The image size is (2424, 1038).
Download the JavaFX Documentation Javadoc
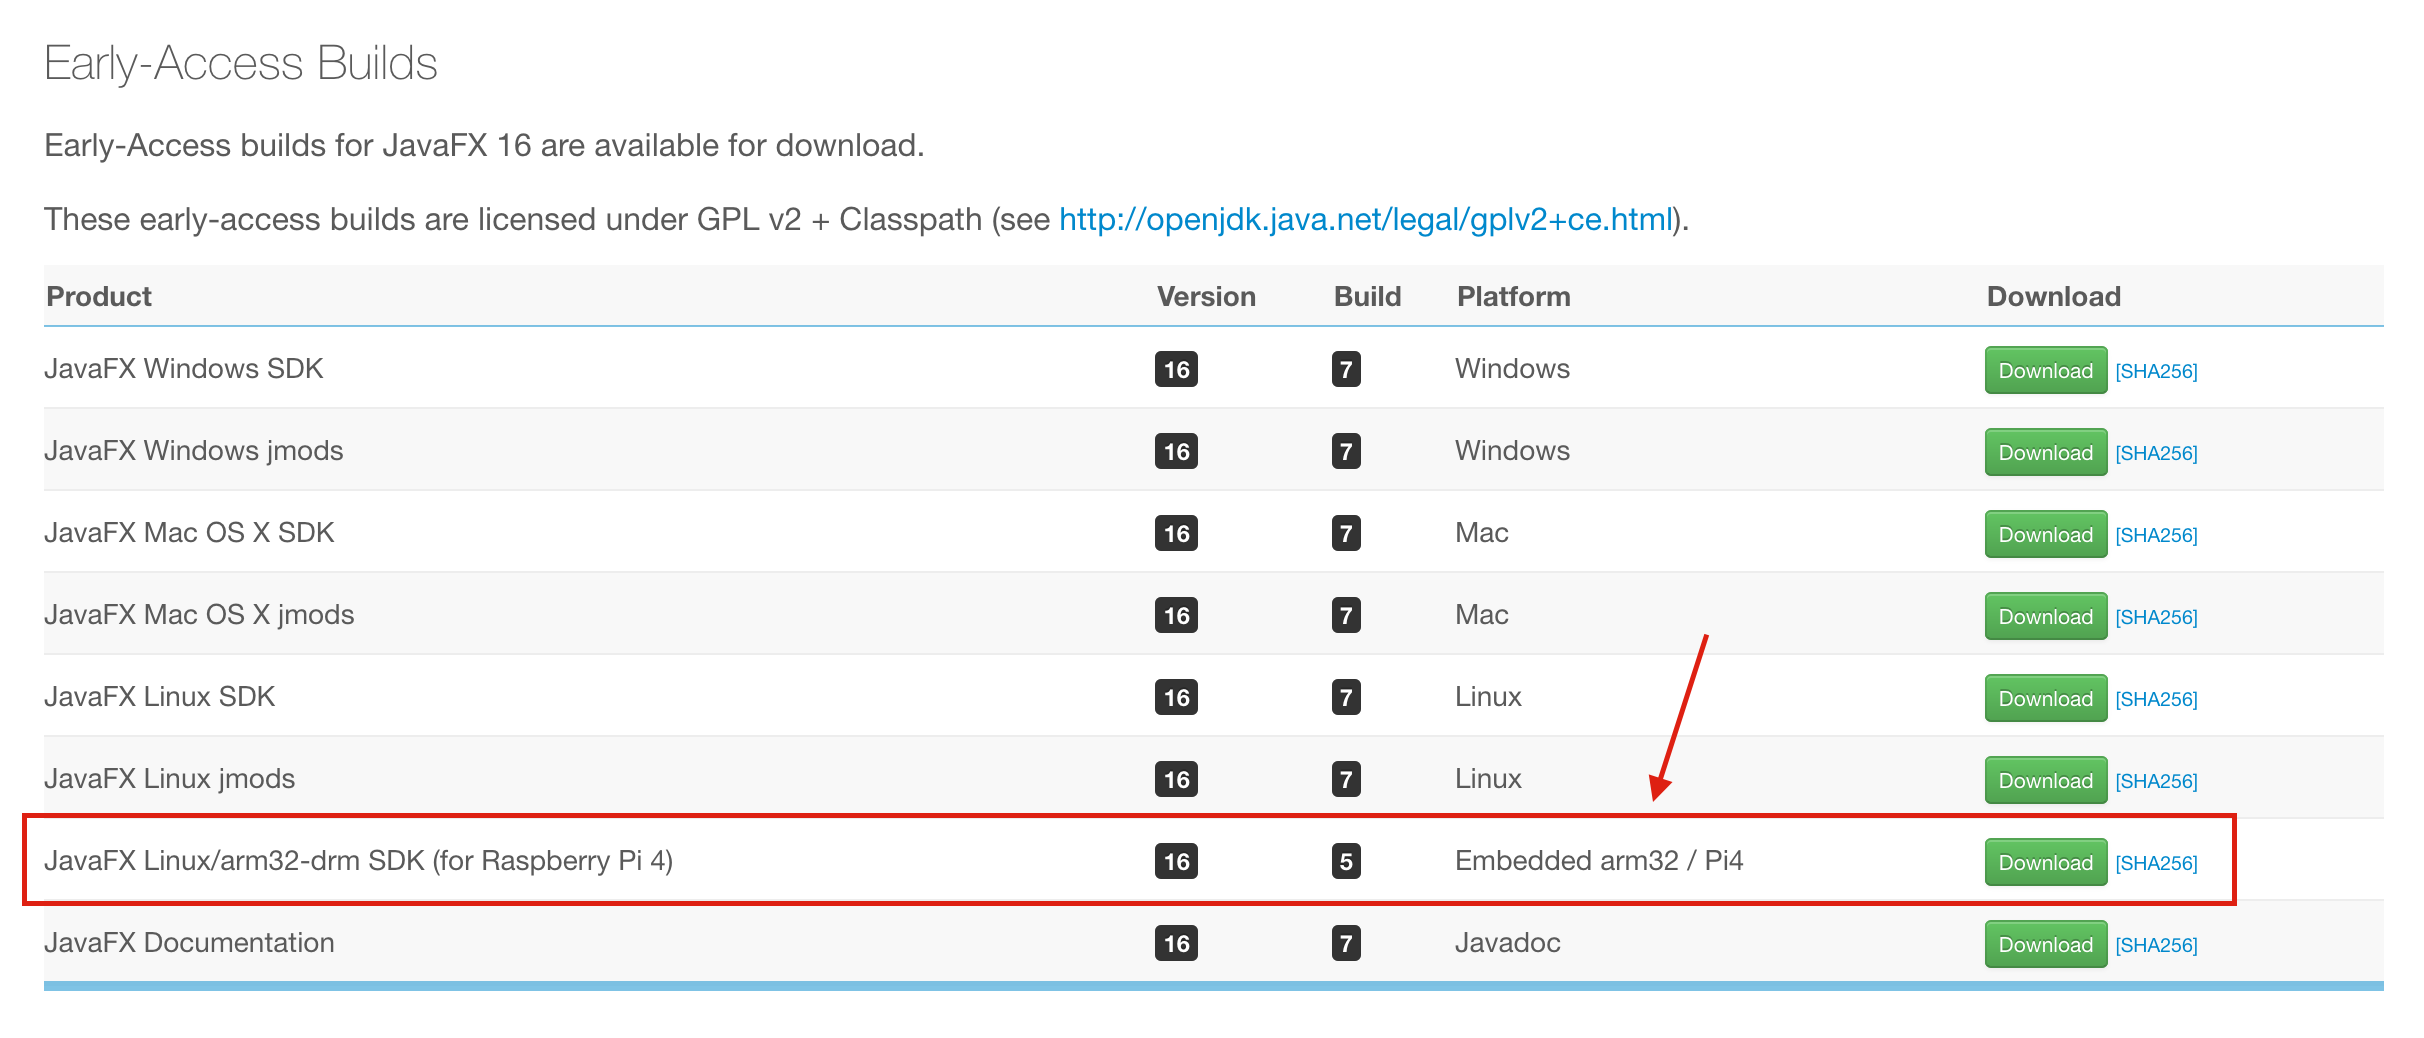[2045, 944]
